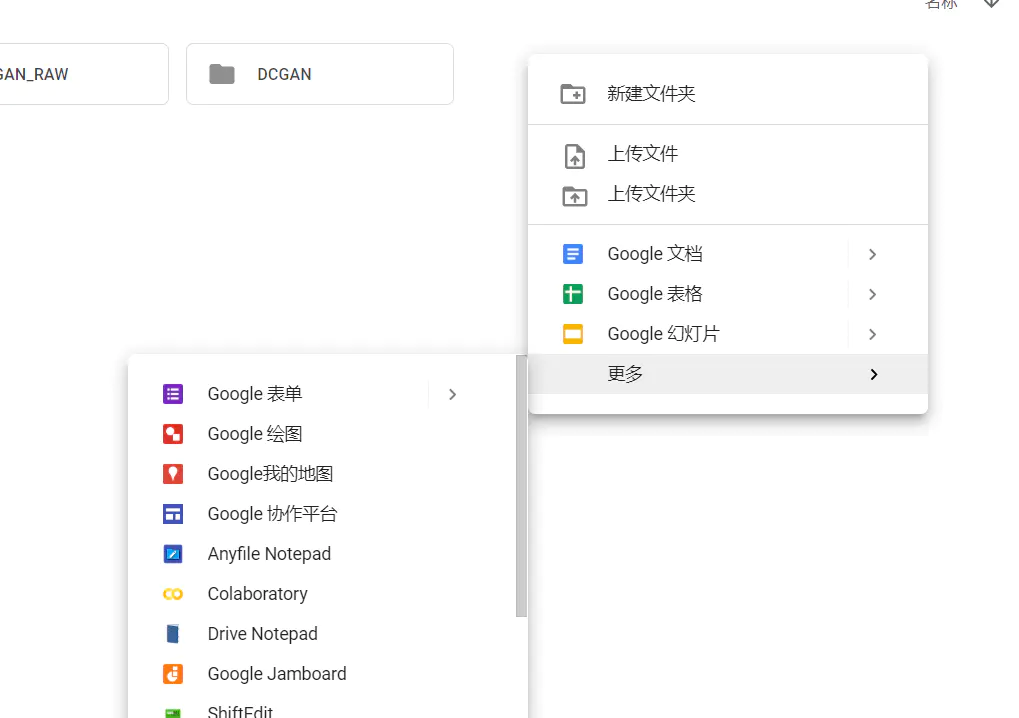Click the Anyfile Notepad icon
1019x718 pixels.
pyautogui.click(x=173, y=554)
